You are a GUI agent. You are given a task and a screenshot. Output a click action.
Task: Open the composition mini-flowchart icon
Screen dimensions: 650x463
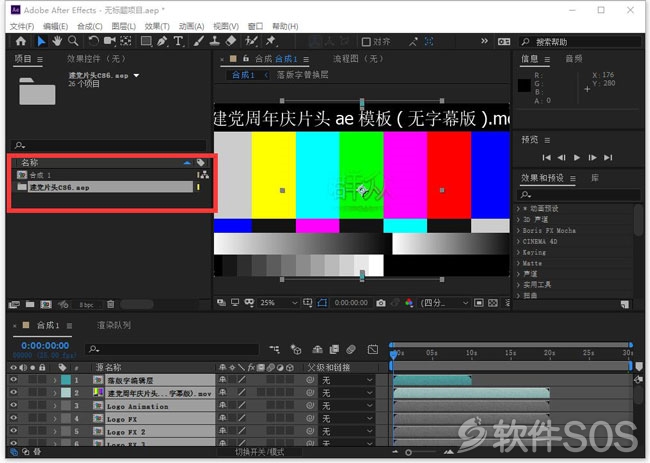[x=274, y=349]
